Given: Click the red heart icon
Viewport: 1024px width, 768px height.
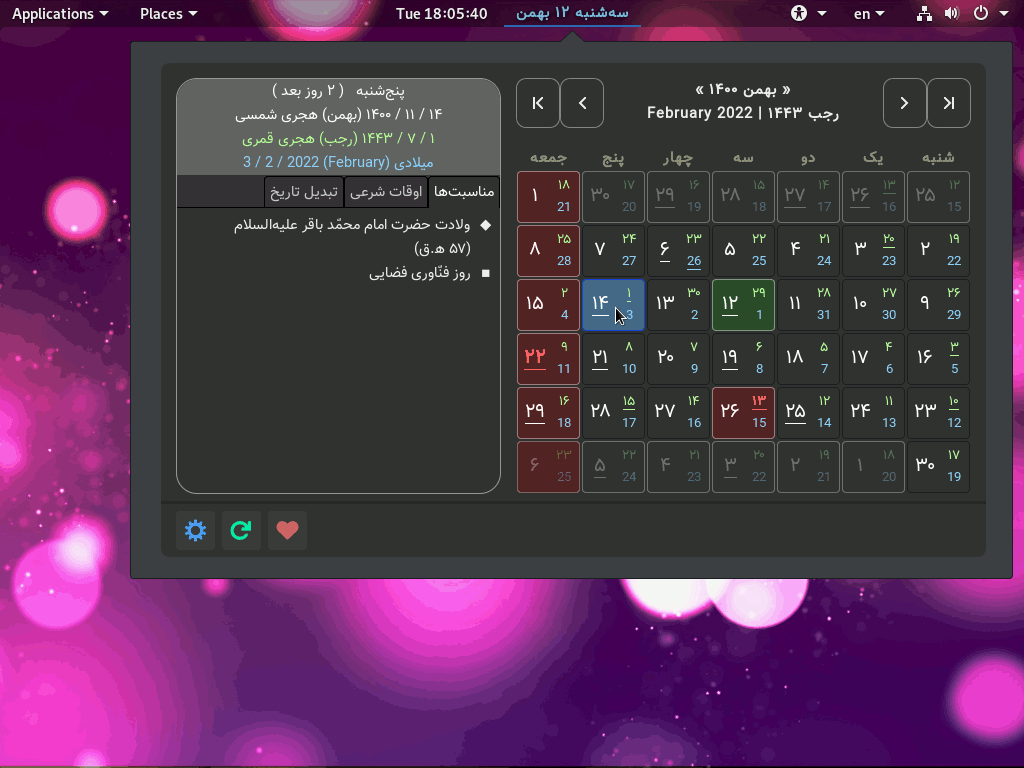Looking at the screenshot, I should tap(288, 530).
